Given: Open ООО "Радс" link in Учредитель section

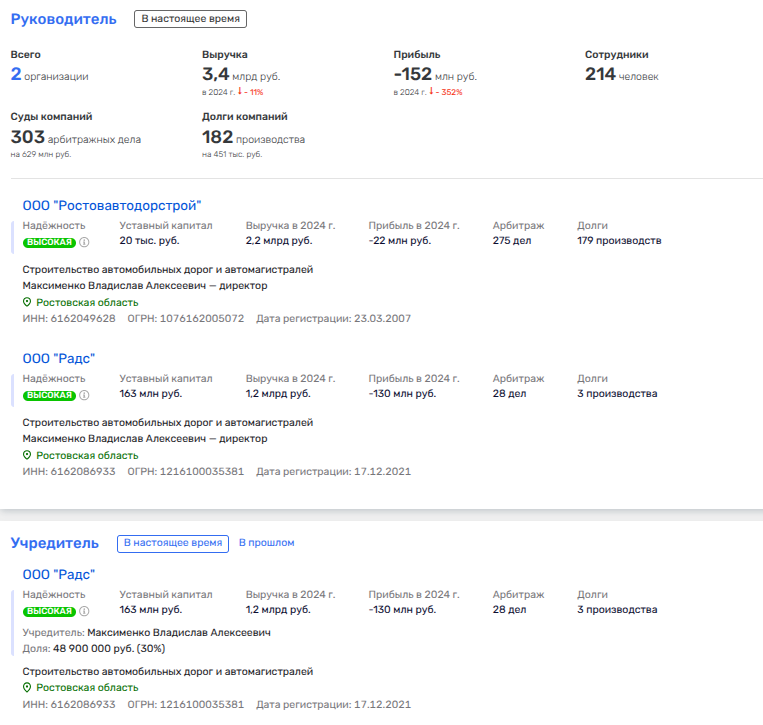Looking at the screenshot, I should pyautogui.click(x=58, y=574).
